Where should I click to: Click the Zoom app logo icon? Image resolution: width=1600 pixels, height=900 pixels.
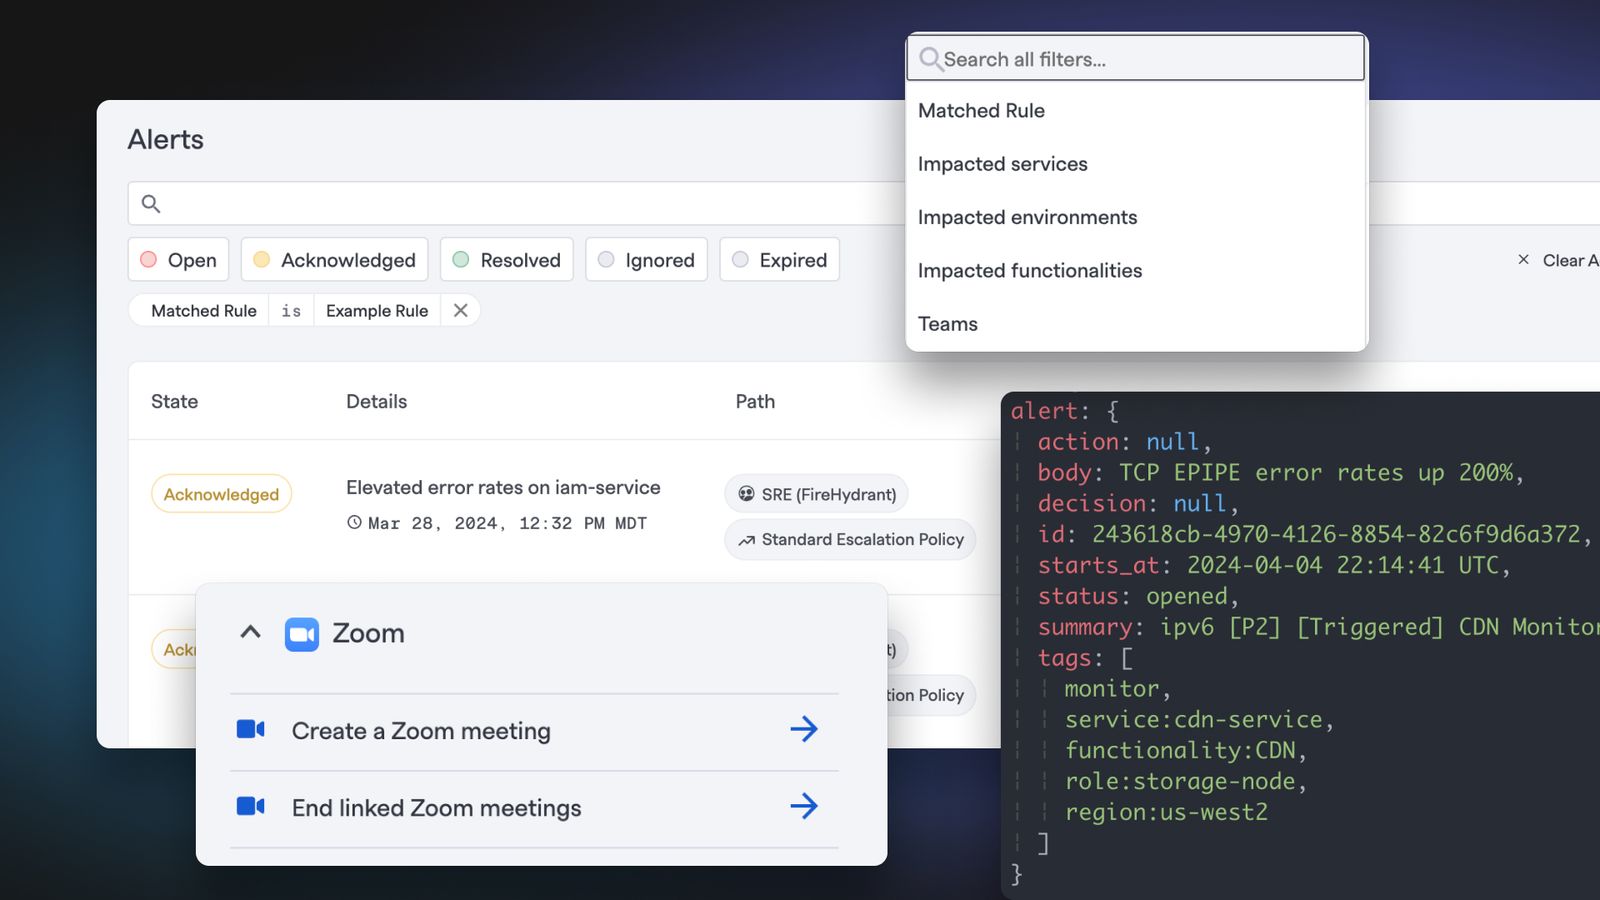tap(302, 634)
